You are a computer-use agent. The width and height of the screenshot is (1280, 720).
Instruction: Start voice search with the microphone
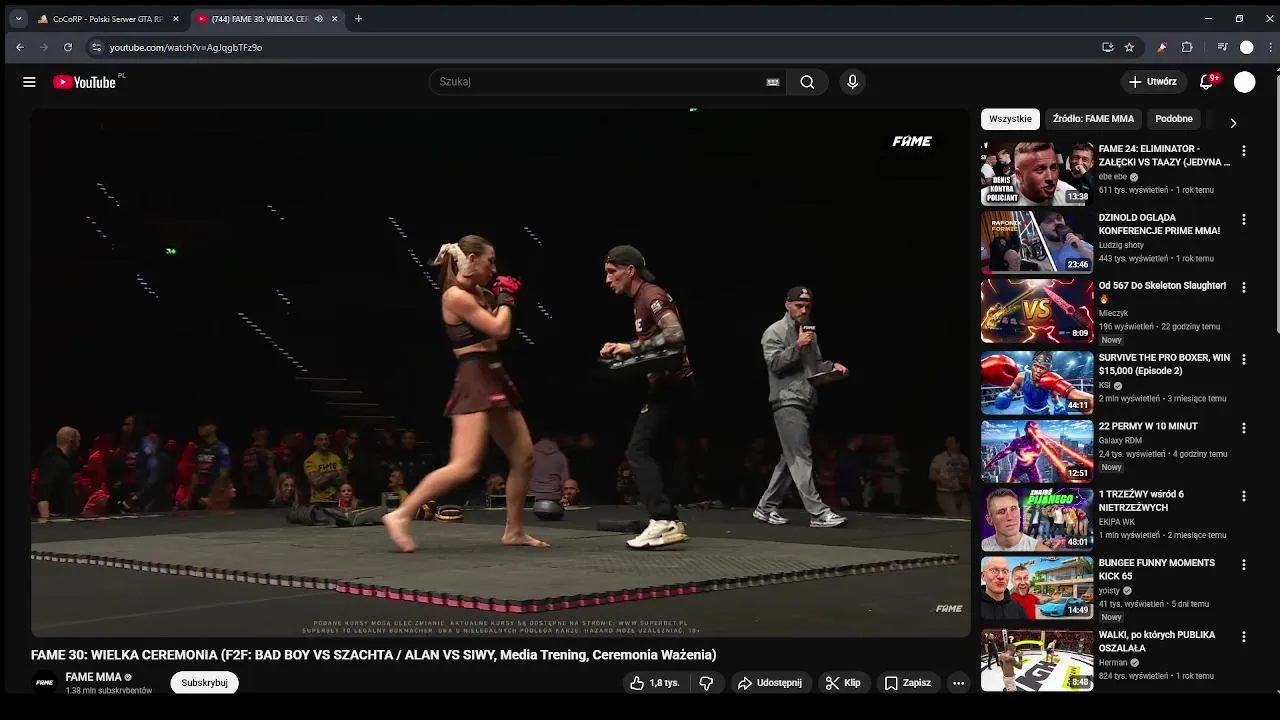(852, 82)
